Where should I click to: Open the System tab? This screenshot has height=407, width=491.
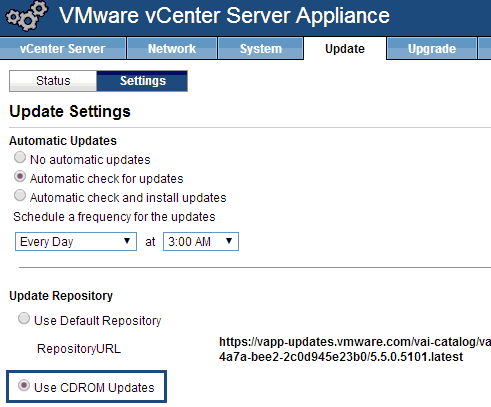[x=261, y=49]
